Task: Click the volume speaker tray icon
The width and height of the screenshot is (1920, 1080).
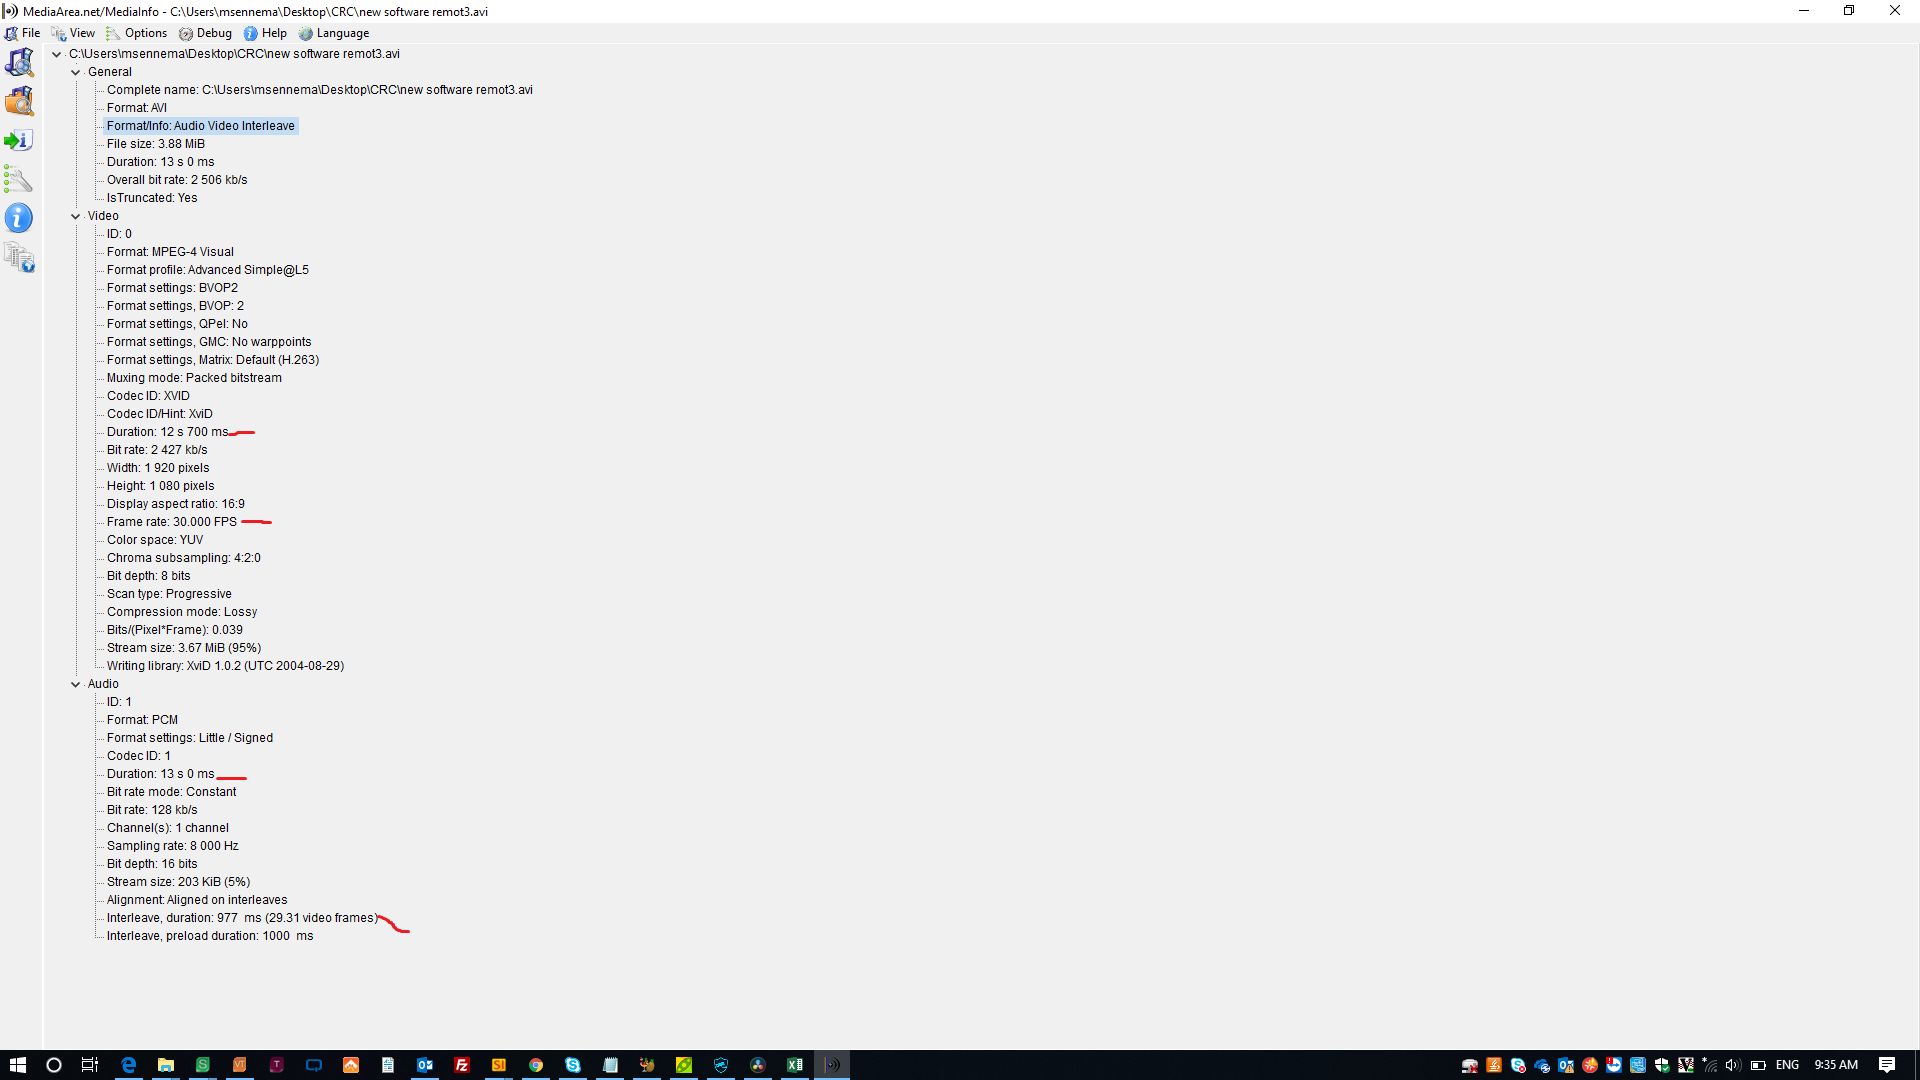Action: click(1733, 1065)
